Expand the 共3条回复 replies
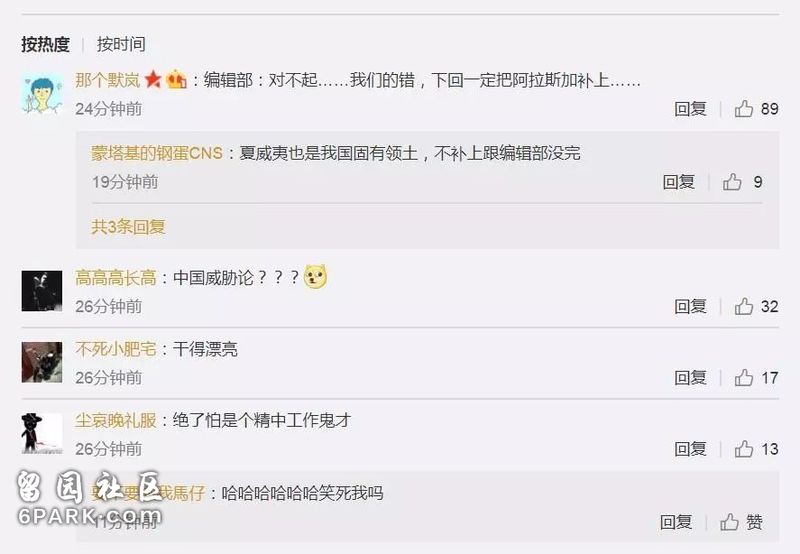Viewport: 800px width, 554px height. [128, 226]
